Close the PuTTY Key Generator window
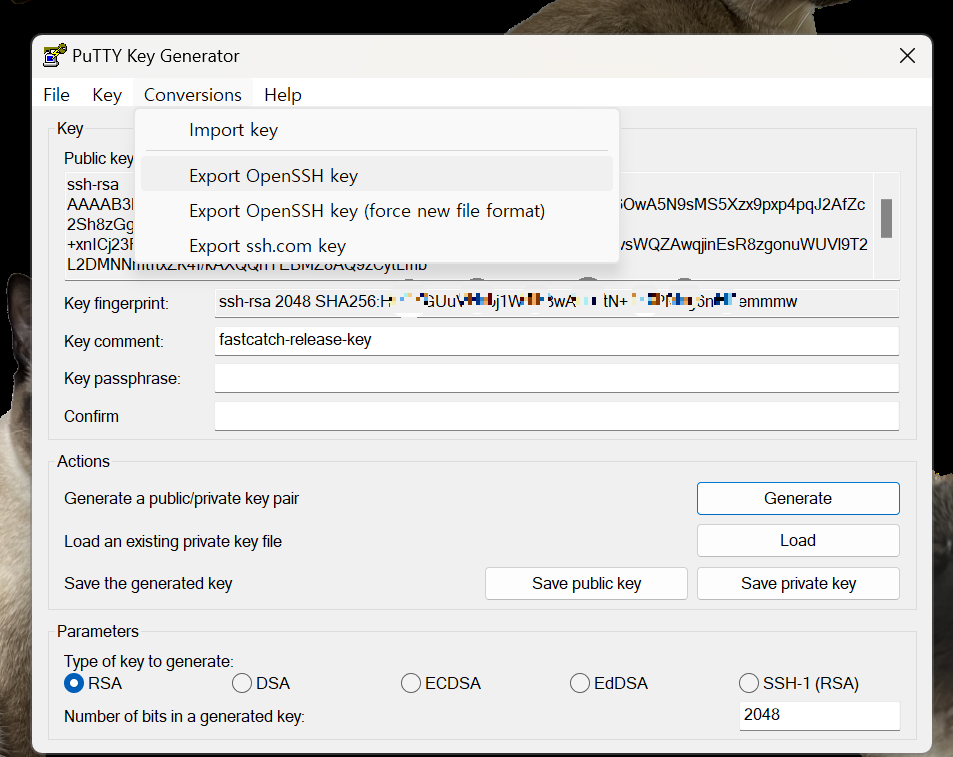 click(x=907, y=56)
